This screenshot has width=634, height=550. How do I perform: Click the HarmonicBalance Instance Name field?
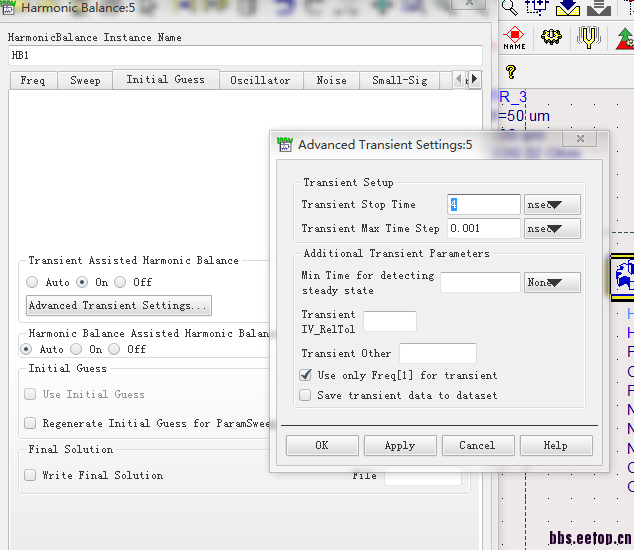245,55
